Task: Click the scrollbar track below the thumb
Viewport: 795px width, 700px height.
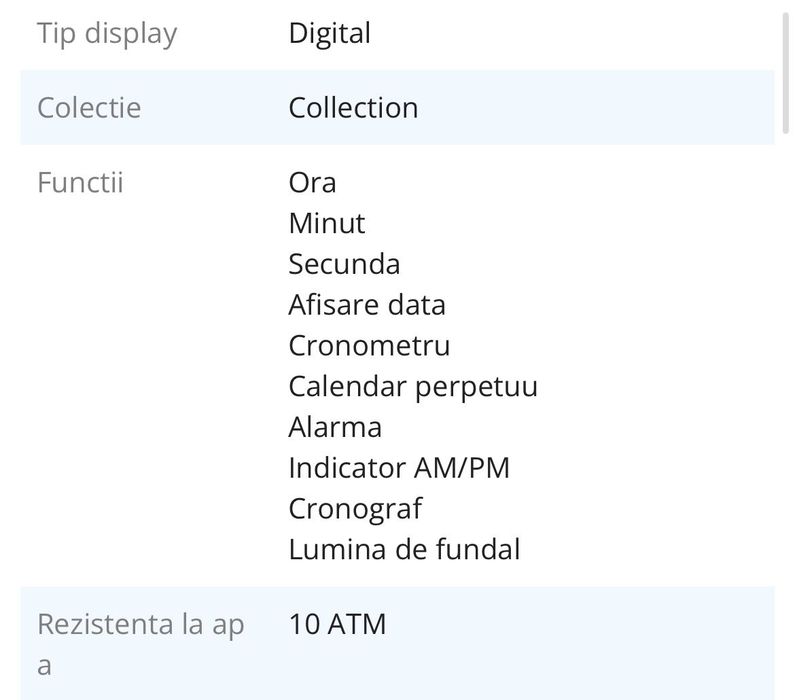Action: point(785,400)
